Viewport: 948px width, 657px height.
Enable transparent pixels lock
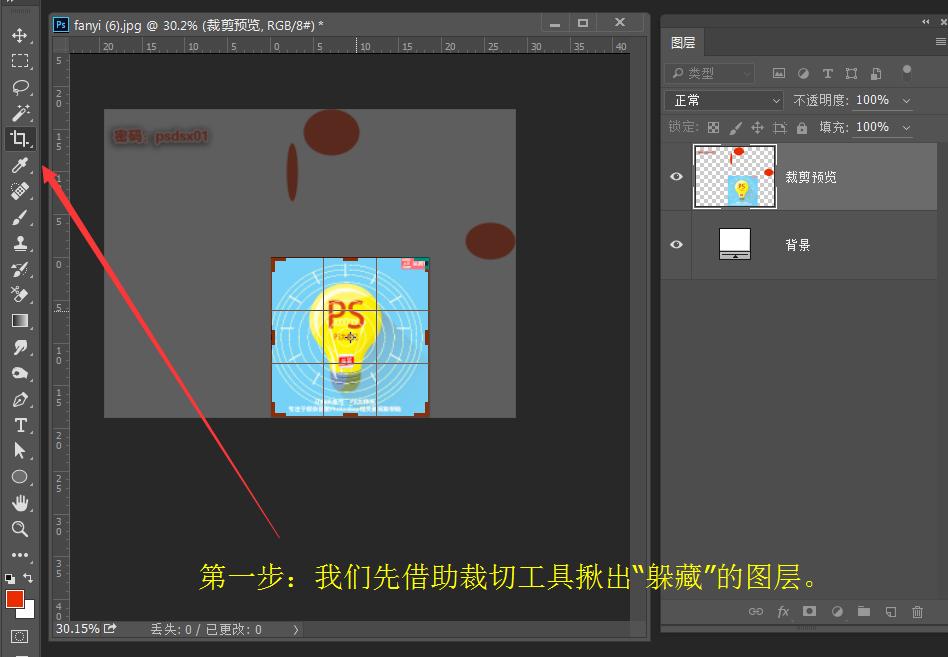pos(712,127)
